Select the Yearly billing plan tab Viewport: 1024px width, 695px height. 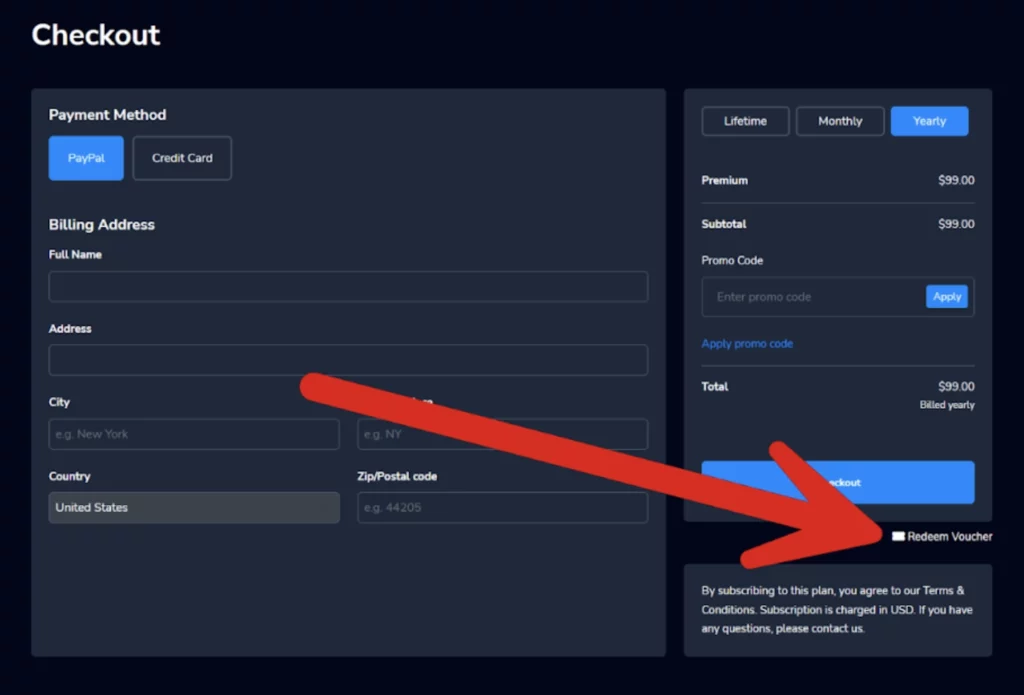pos(929,120)
